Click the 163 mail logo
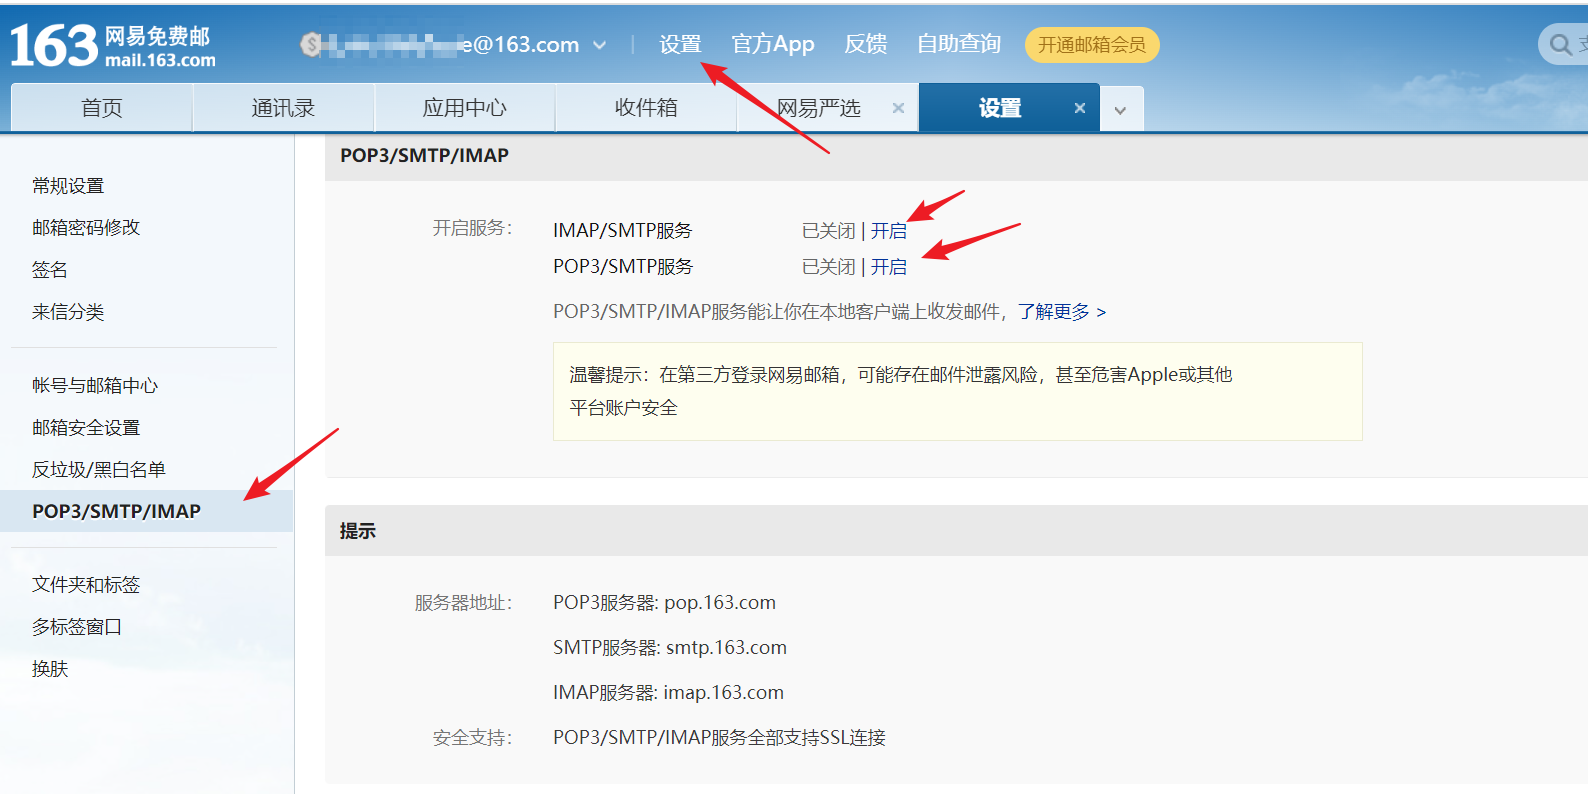The height and width of the screenshot is (794, 1588). (x=113, y=46)
